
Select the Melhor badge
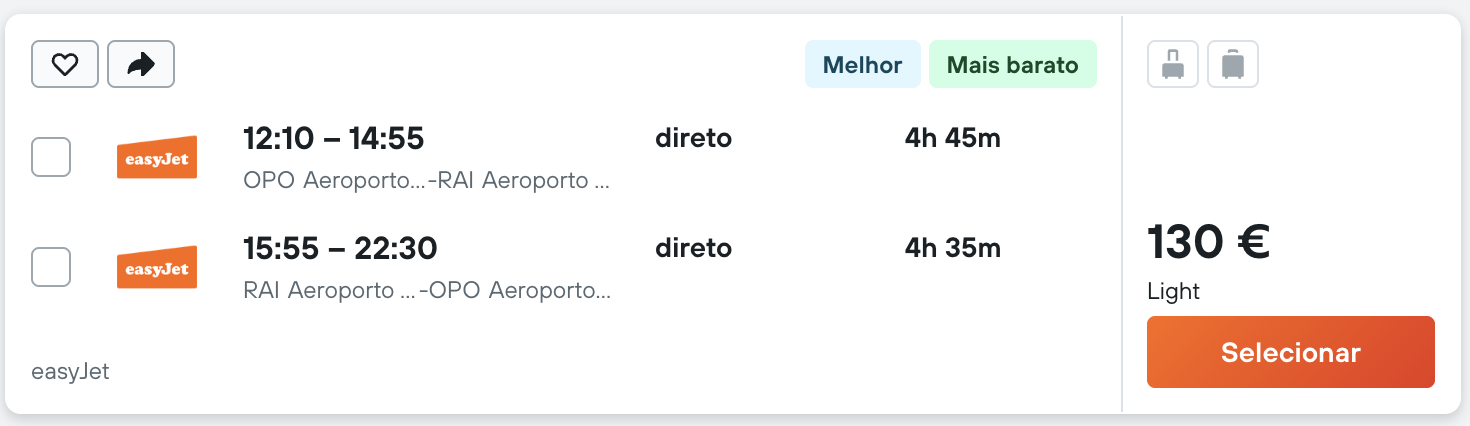click(862, 65)
